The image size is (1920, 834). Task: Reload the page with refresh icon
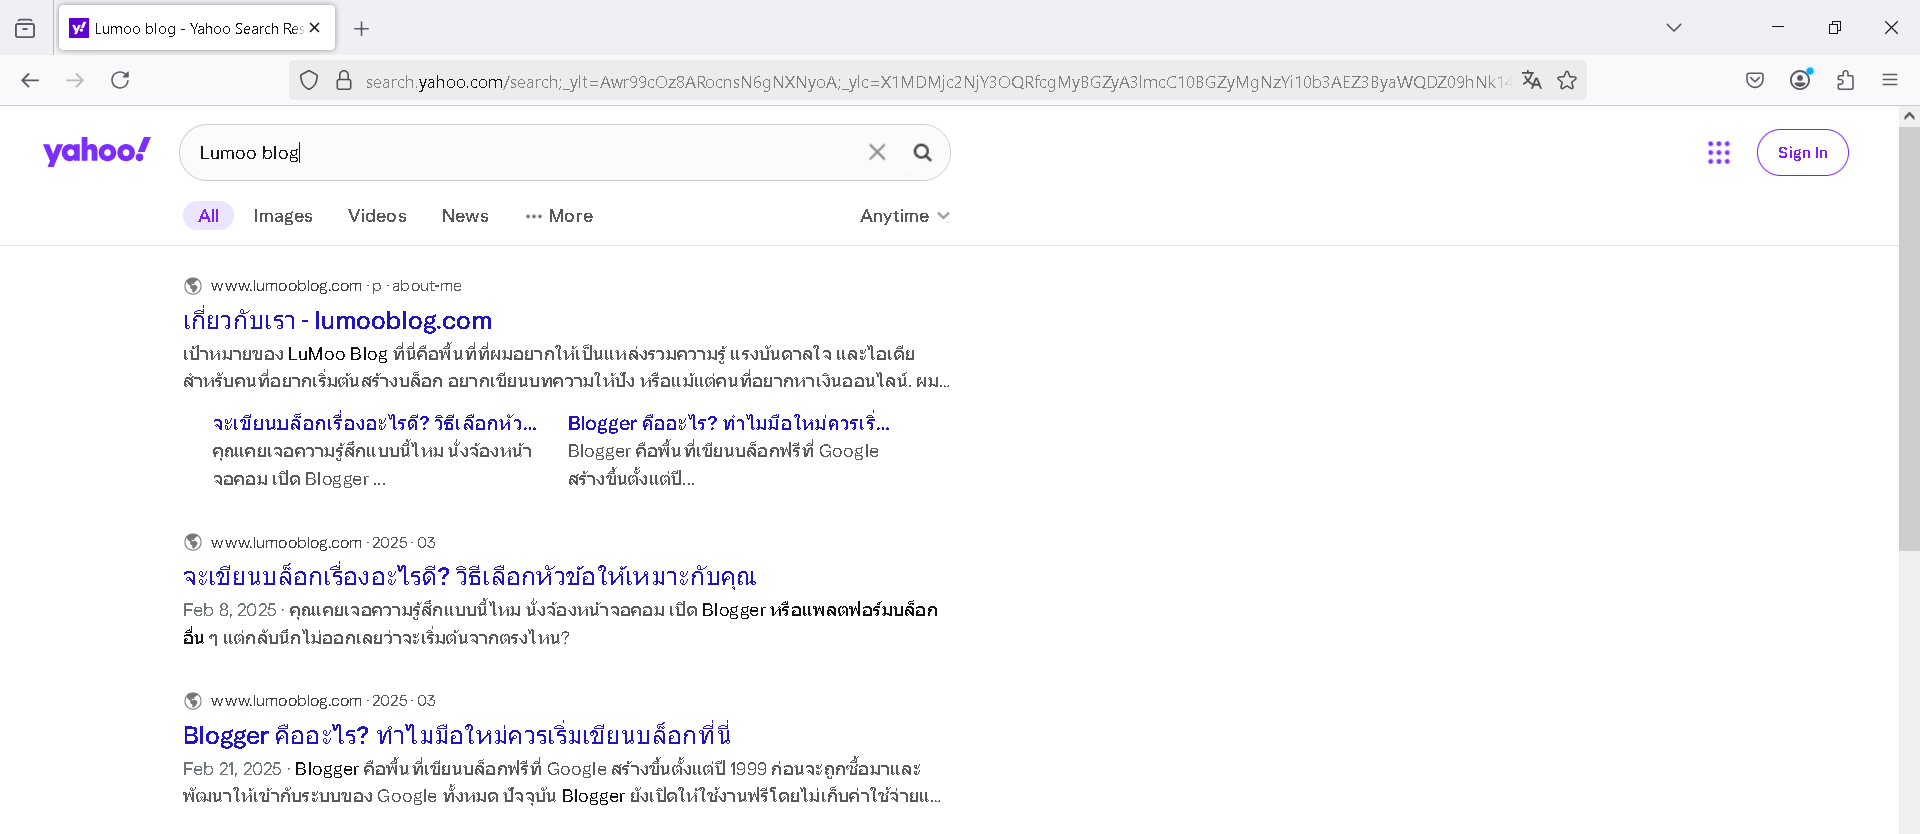tap(120, 80)
